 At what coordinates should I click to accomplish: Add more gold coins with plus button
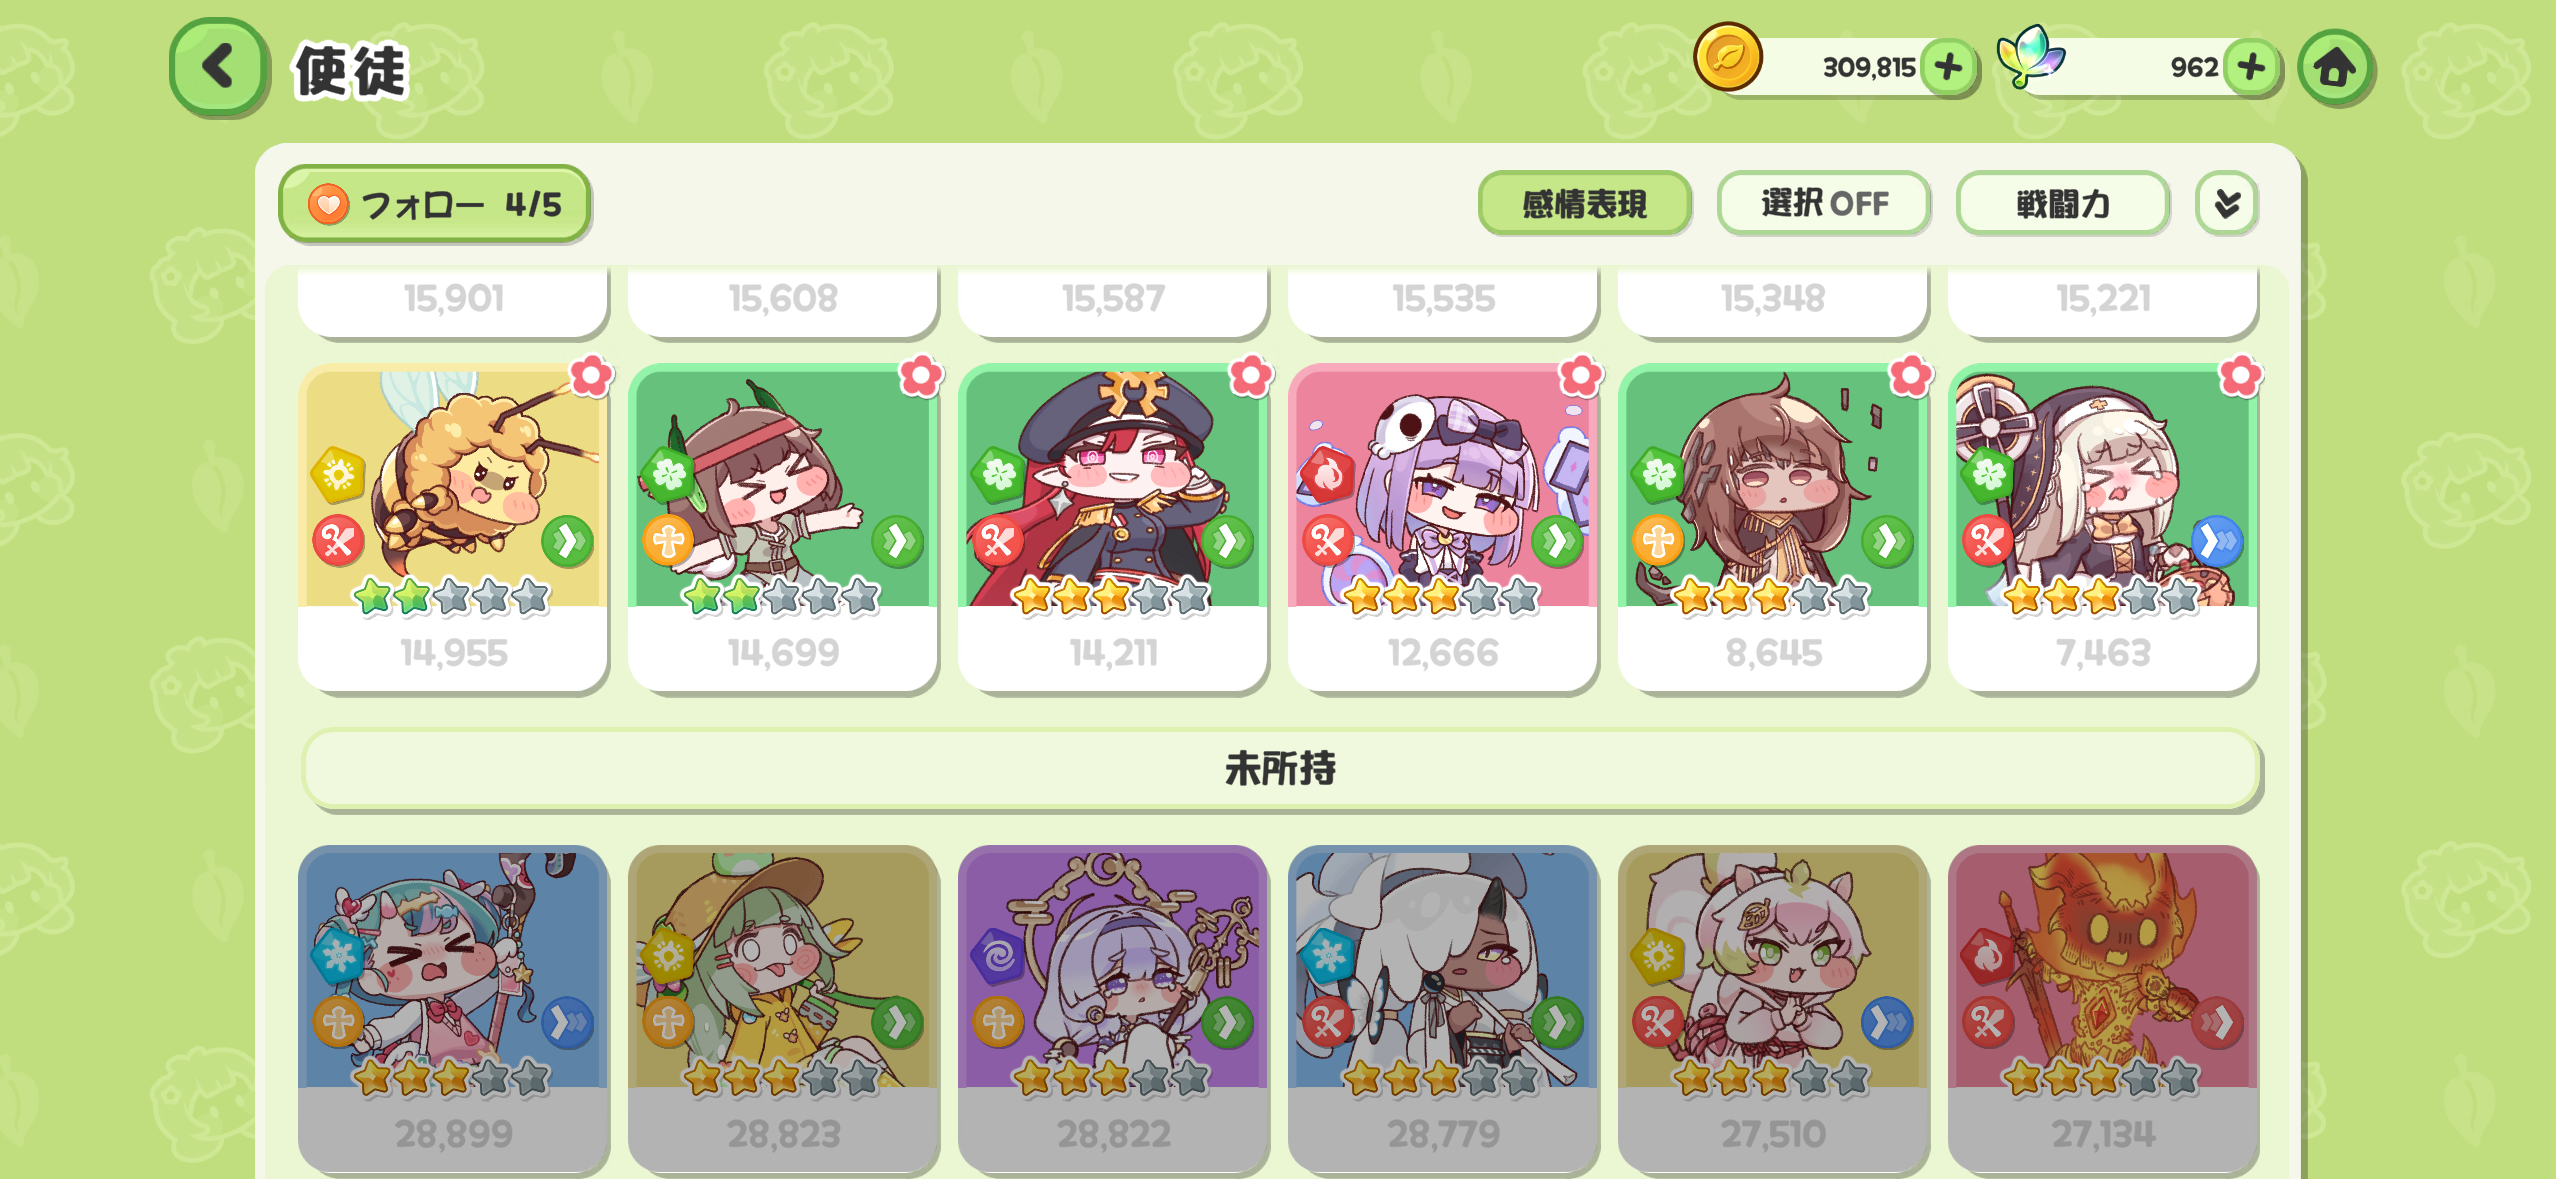pos(1948,67)
